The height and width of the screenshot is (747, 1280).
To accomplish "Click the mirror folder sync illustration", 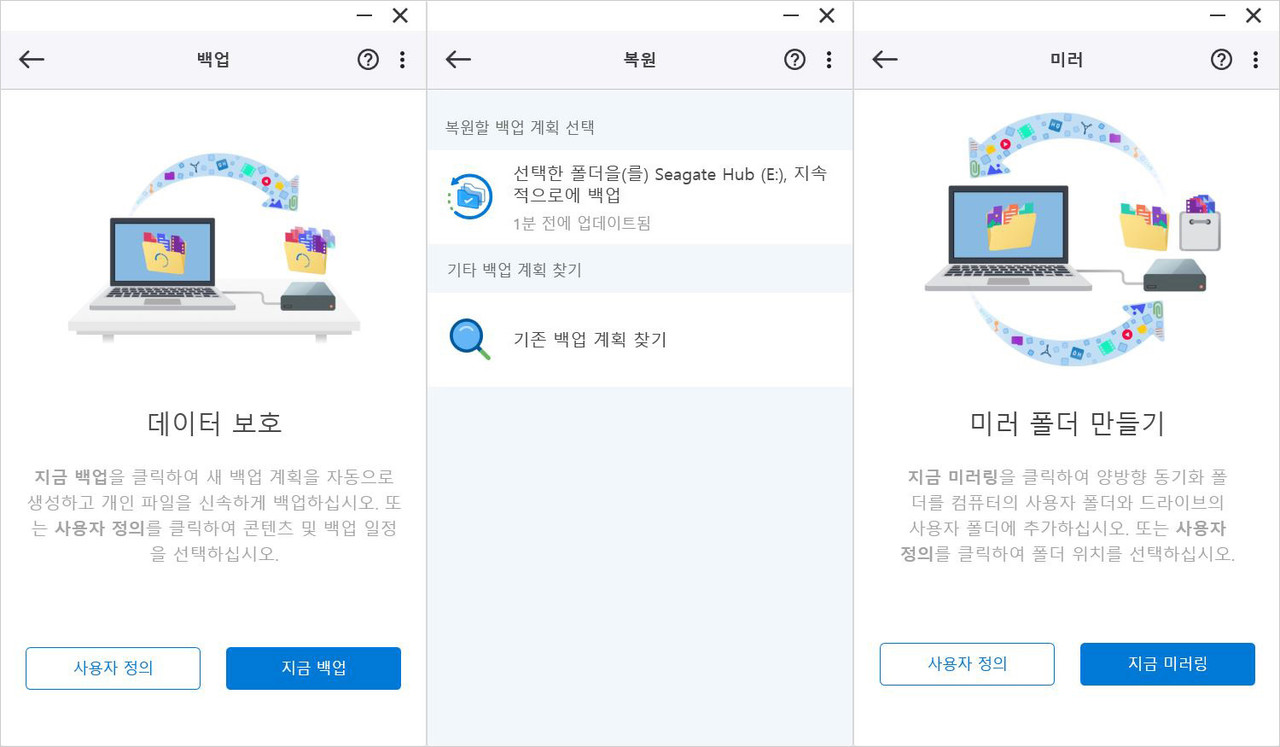I will pos(1067,245).
